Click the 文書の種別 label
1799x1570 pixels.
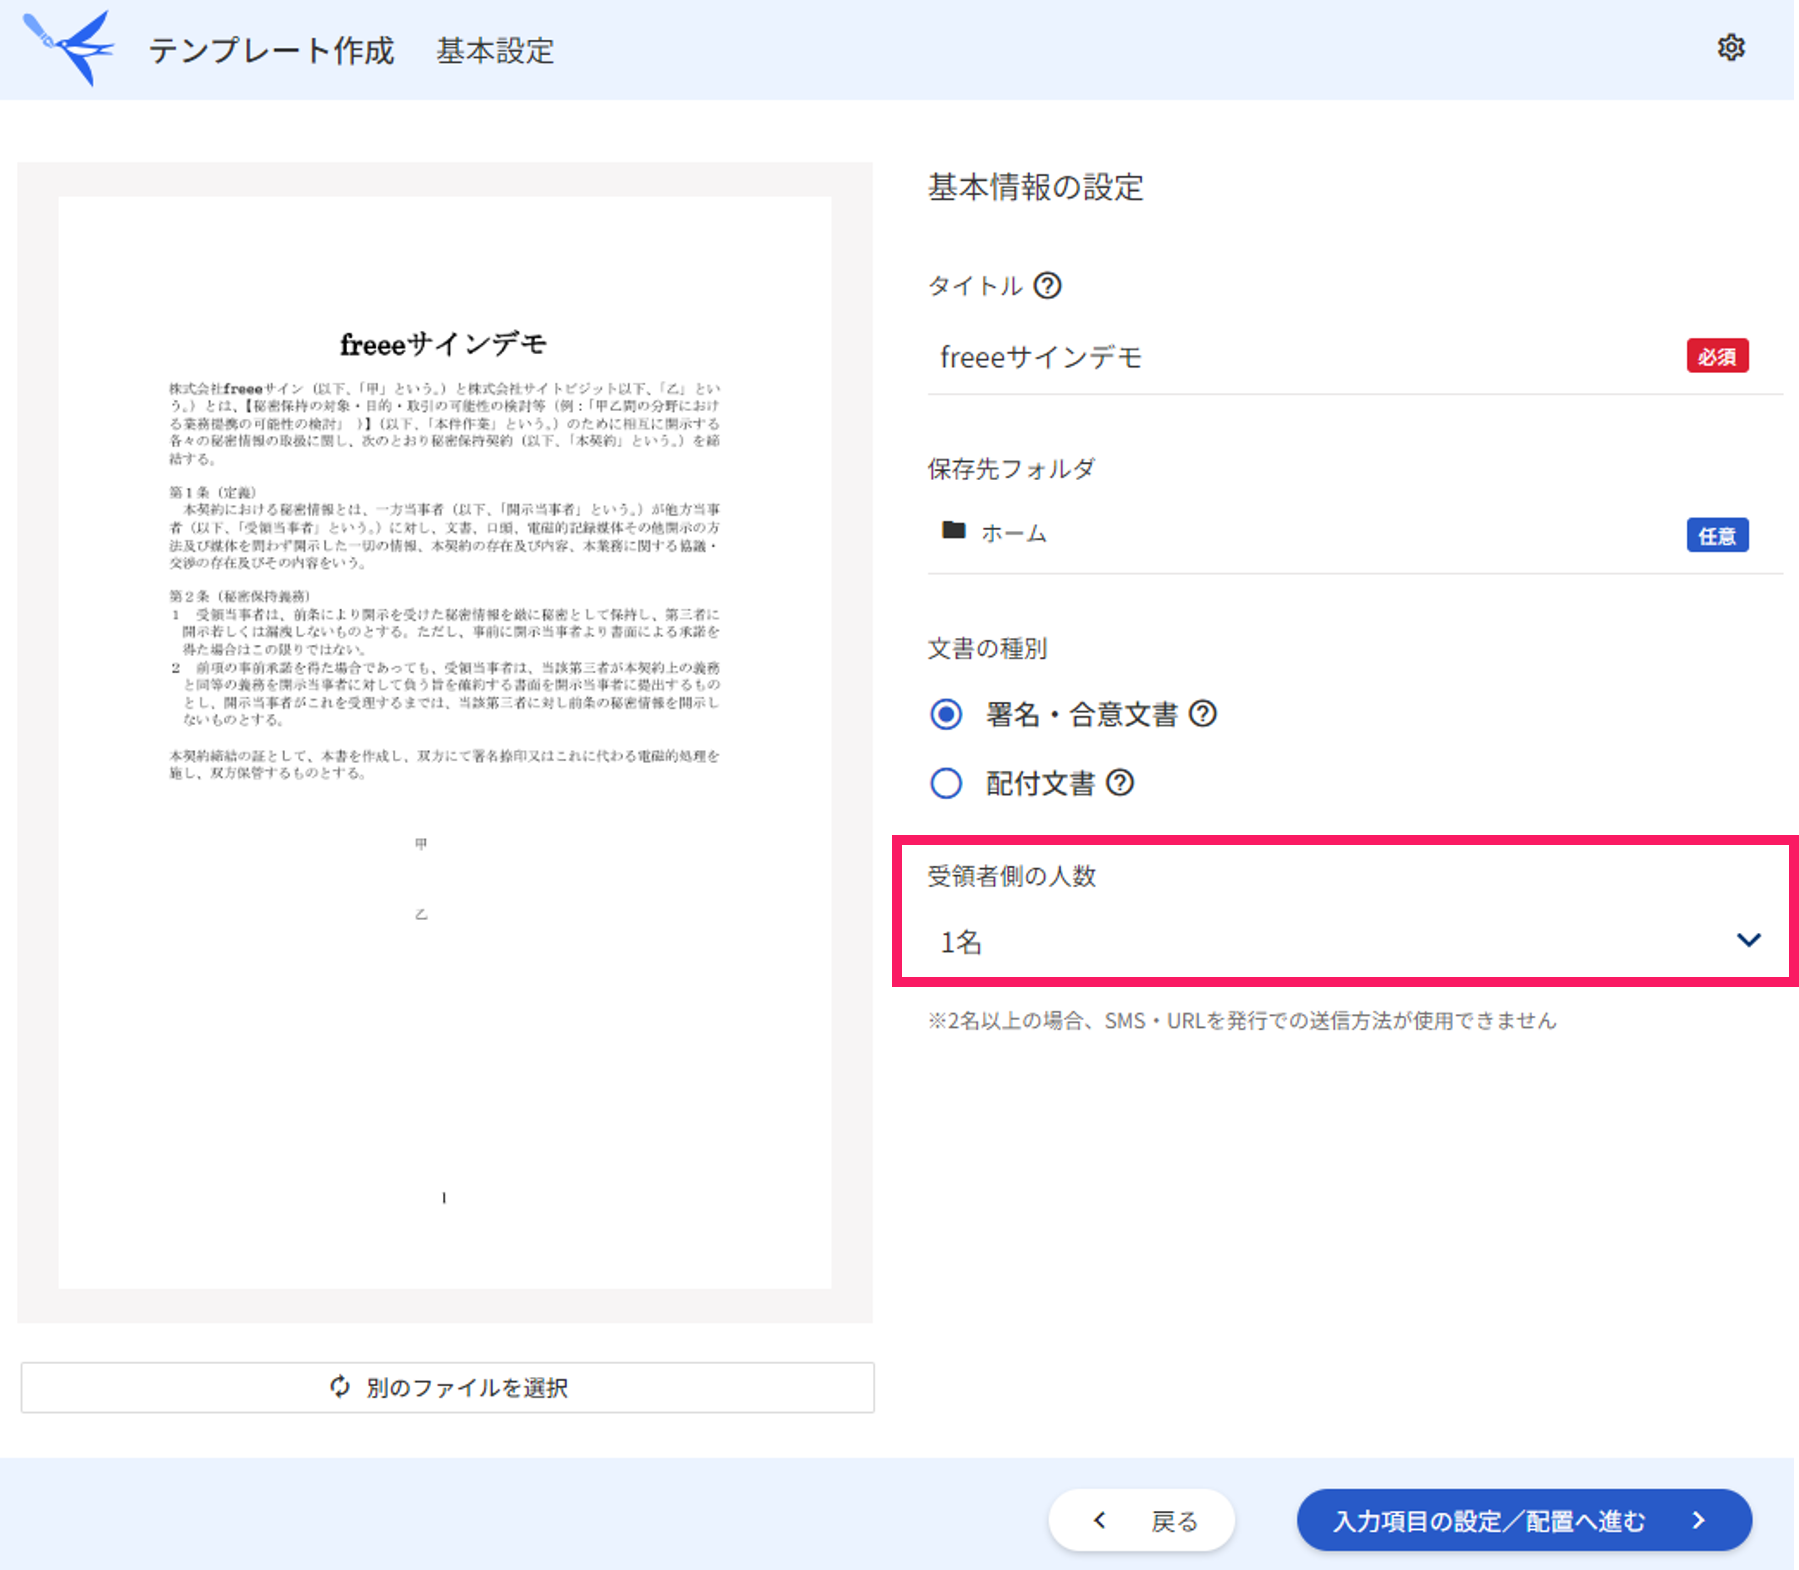coord(987,648)
